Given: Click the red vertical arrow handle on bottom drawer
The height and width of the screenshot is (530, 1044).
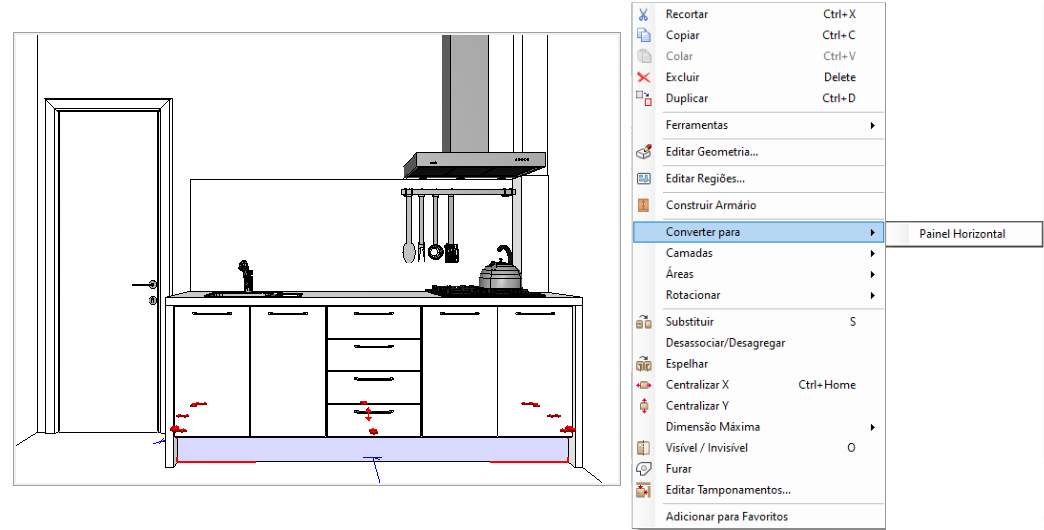Looking at the screenshot, I should (x=368, y=414).
